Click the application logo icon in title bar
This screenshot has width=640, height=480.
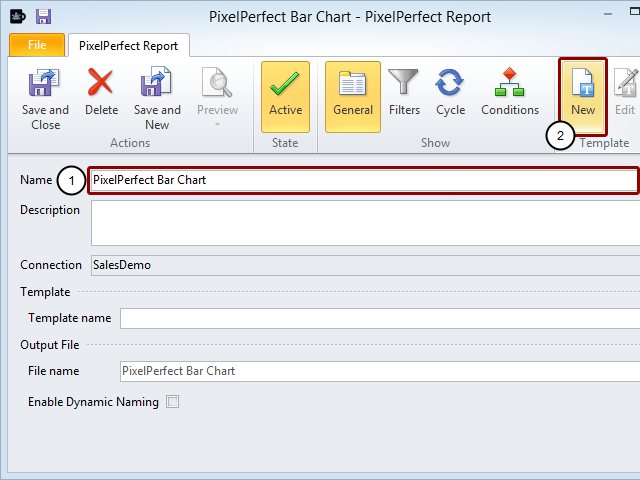coord(18,17)
